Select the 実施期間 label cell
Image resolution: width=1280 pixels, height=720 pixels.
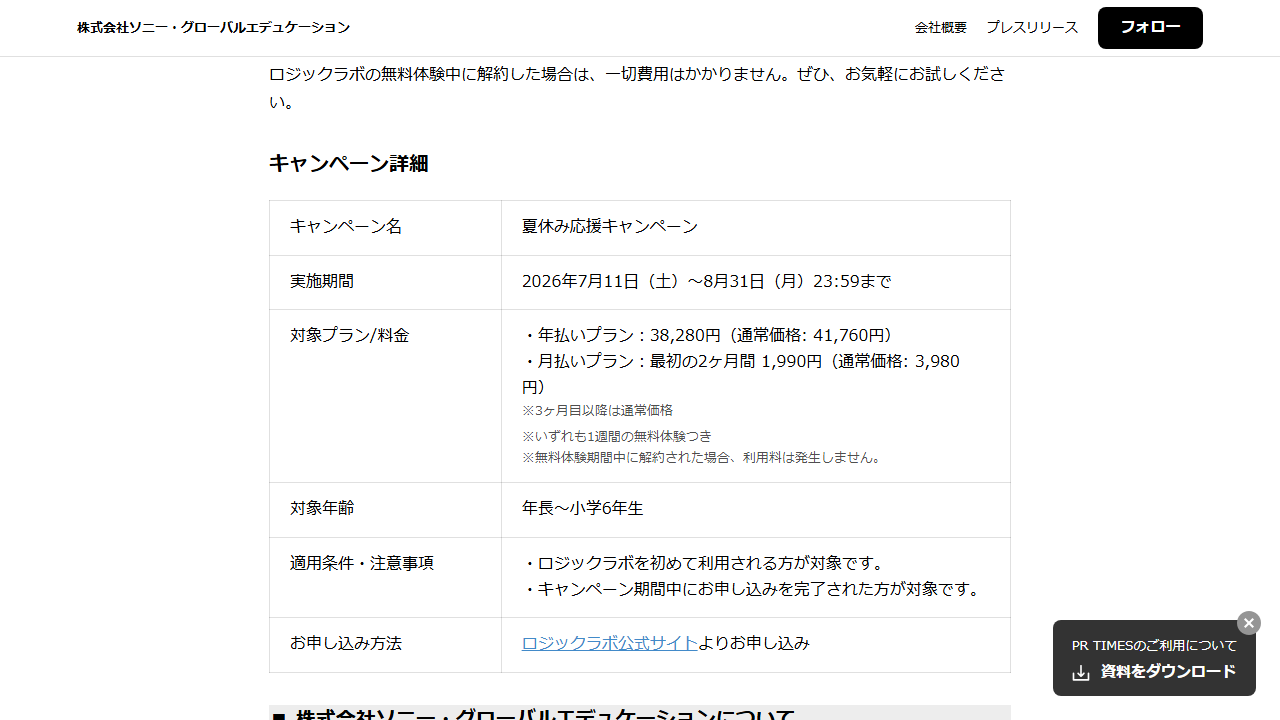coord(385,282)
